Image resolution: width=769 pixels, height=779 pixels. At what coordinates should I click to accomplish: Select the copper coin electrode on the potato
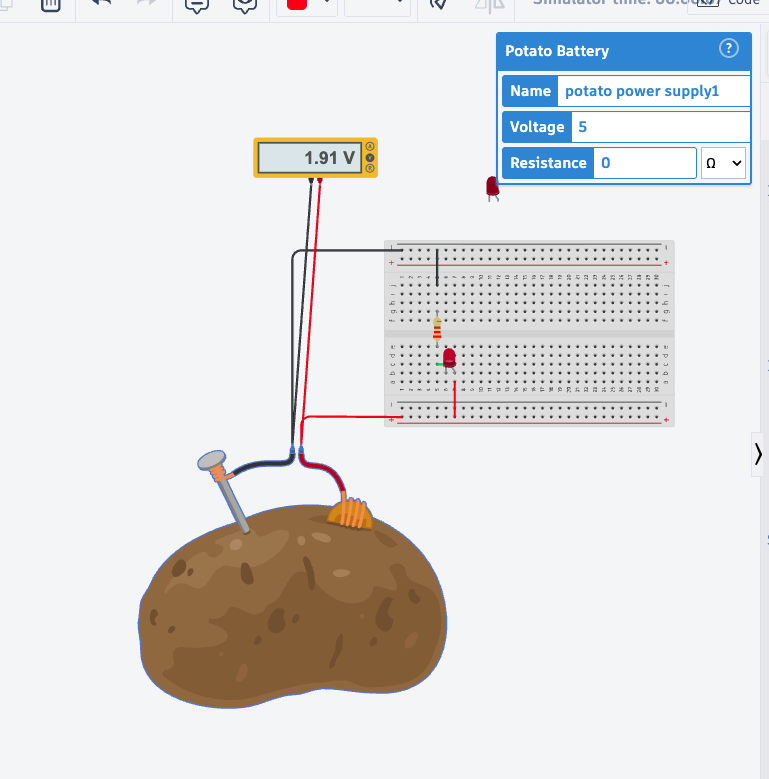pyautogui.click(x=350, y=513)
